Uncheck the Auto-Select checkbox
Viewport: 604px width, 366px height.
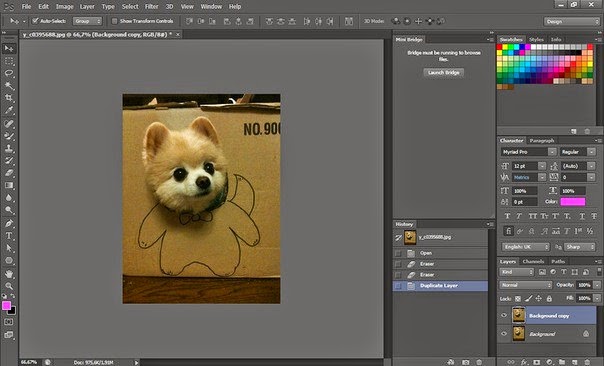[x=35, y=21]
